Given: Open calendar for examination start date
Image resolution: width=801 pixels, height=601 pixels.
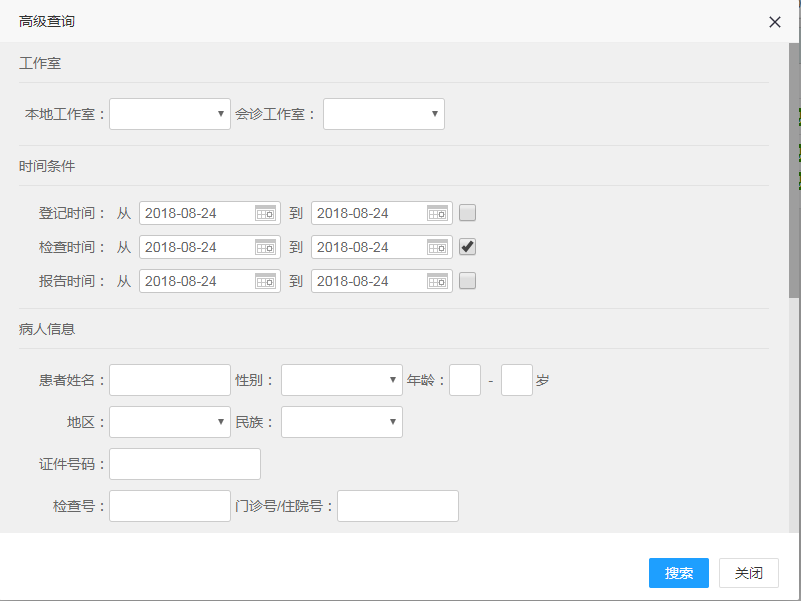Looking at the screenshot, I should point(265,247).
